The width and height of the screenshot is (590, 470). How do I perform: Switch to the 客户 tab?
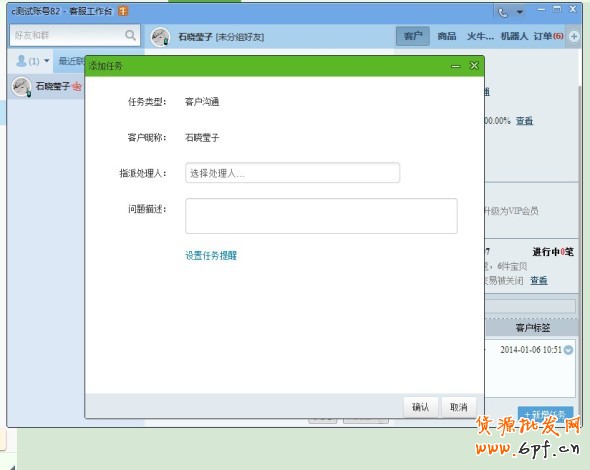tap(413, 36)
